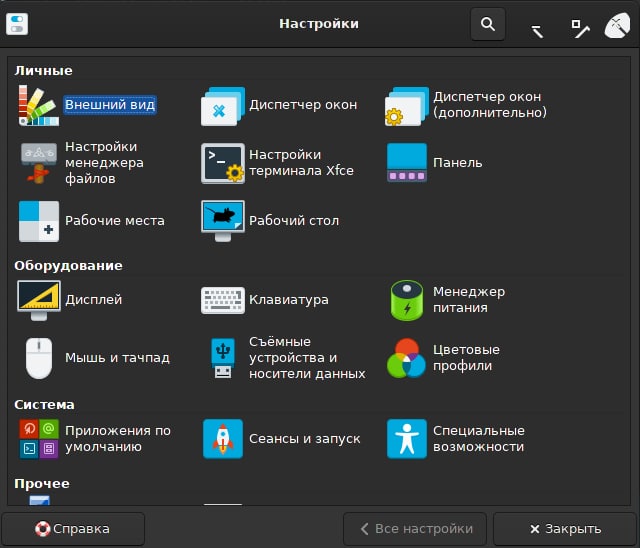The image size is (640, 548).
Task: Click the Рабочий стол monitor icon
Action: coord(223,221)
